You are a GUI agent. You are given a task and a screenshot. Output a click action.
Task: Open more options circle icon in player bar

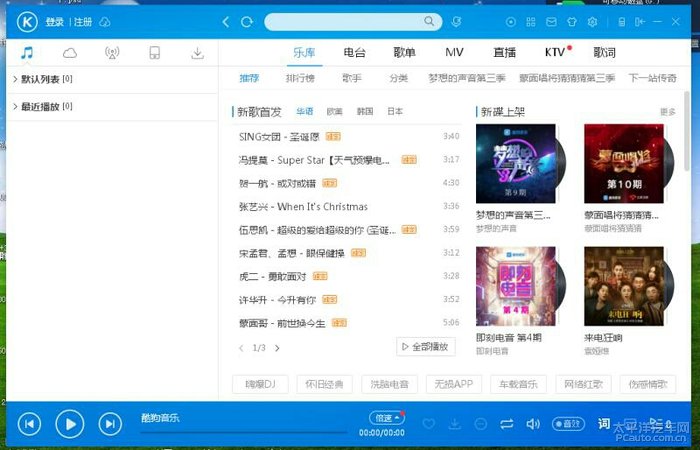click(480, 424)
